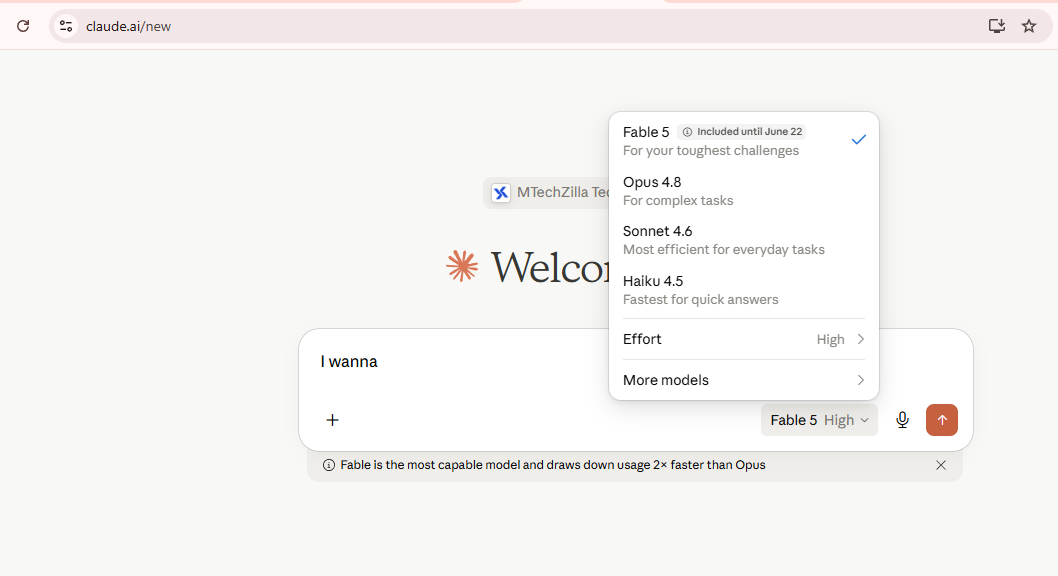Click the 'Included until June 22' badge
The image size is (1058, 576).
click(742, 132)
